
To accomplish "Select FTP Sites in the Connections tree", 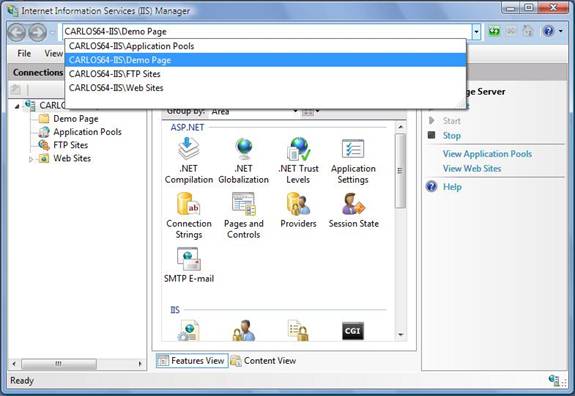I will click(x=70, y=145).
